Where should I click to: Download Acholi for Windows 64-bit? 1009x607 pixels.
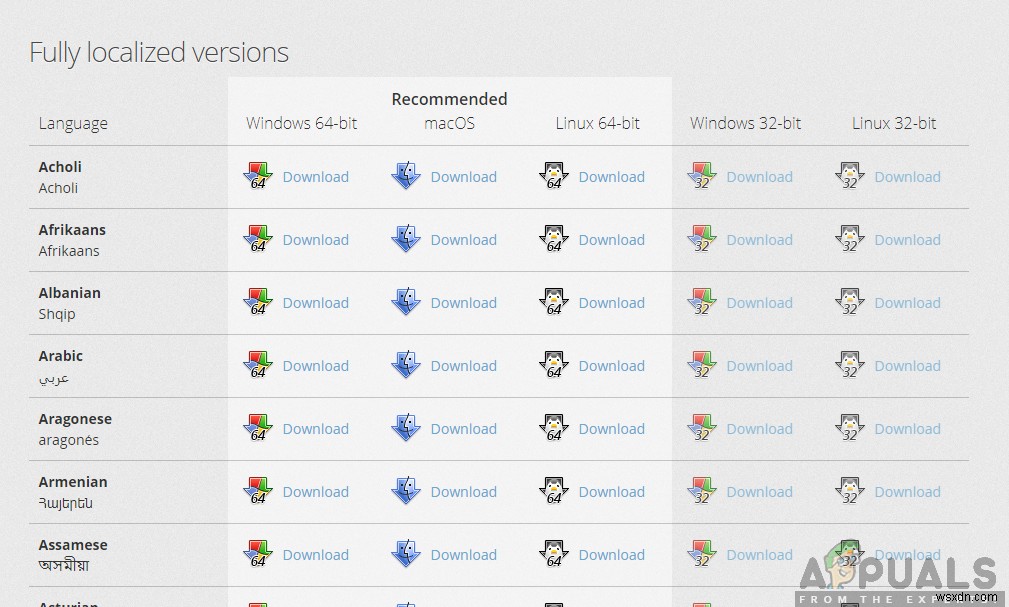315,176
